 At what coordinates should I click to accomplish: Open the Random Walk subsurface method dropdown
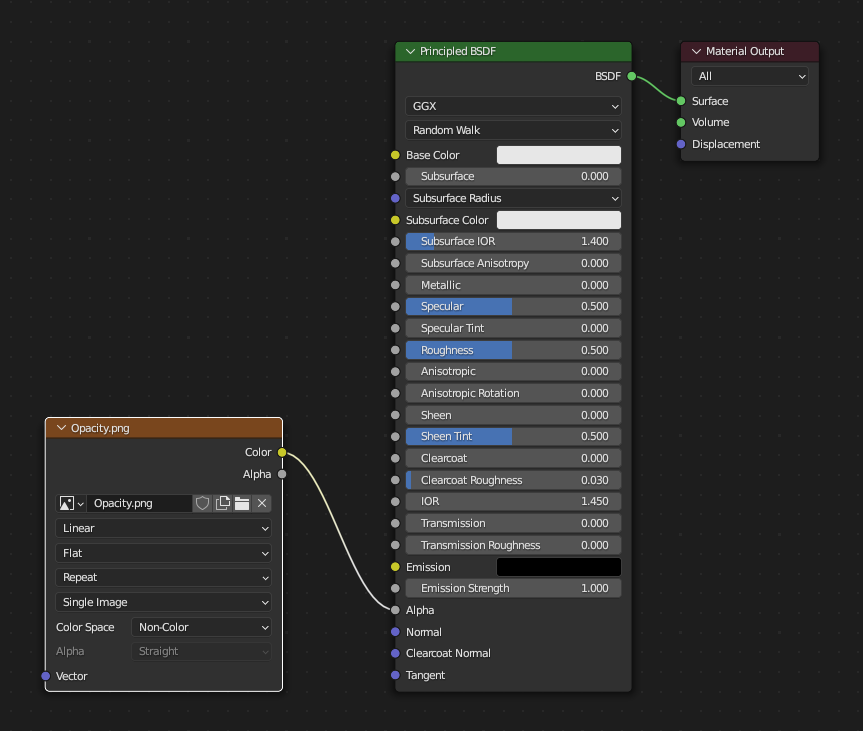click(513, 130)
